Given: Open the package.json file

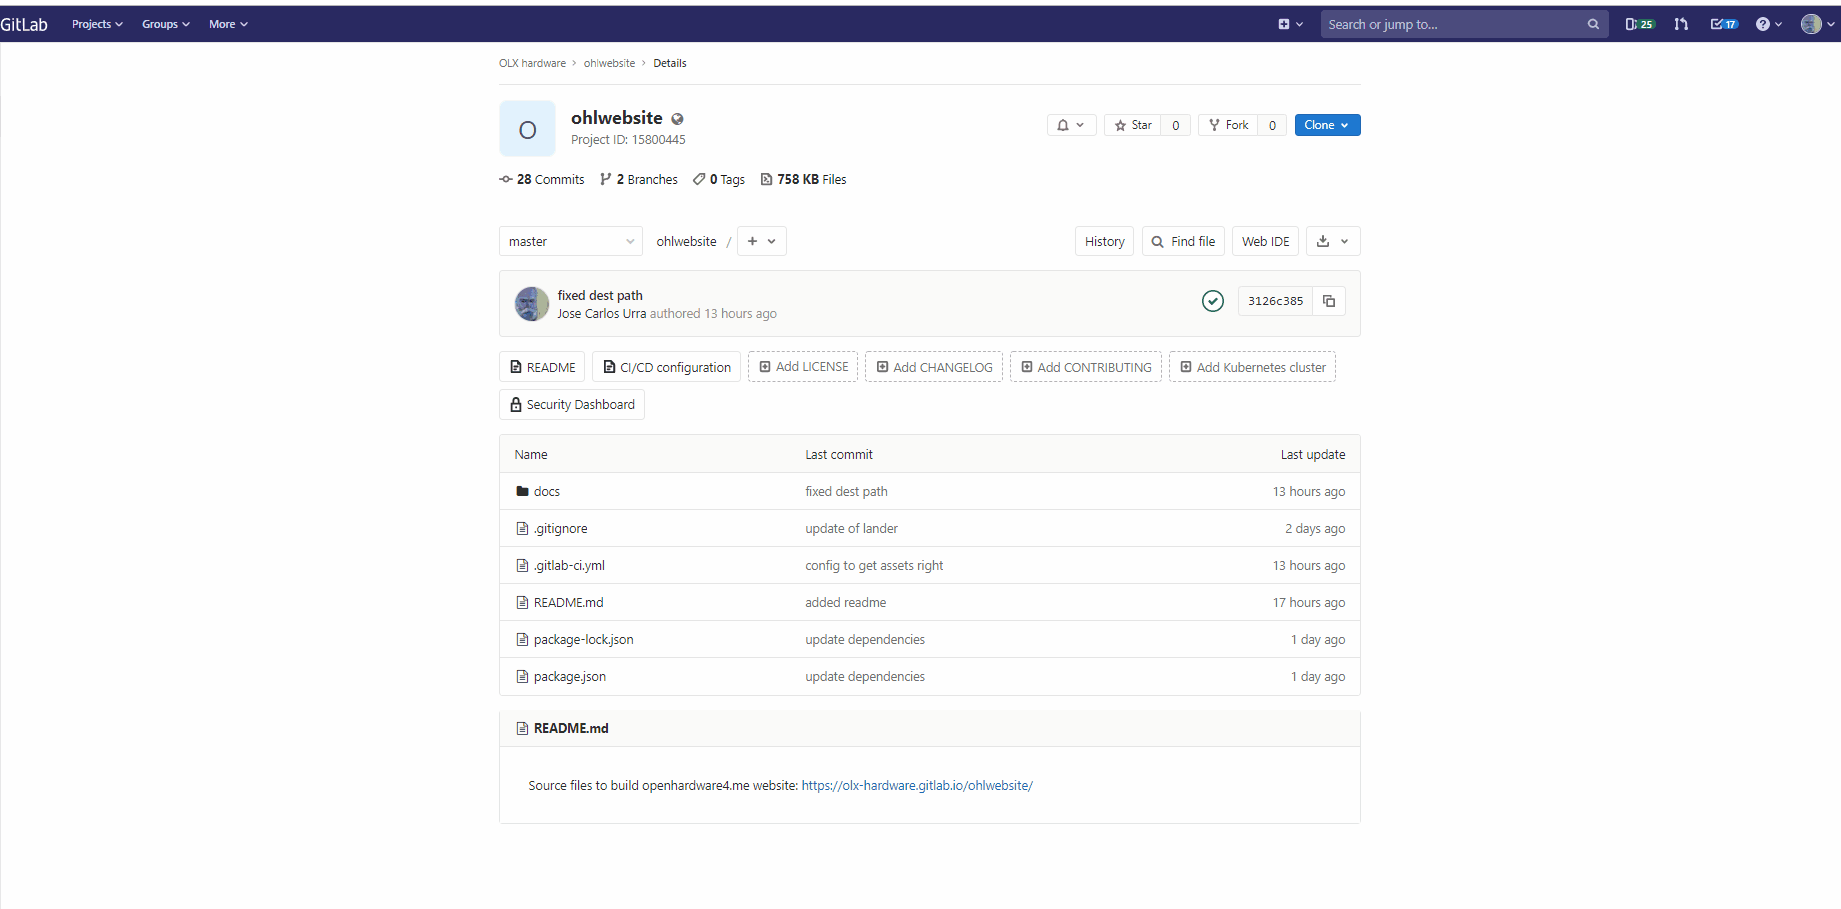Looking at the screenshot, I should click(x=569, y=677).
